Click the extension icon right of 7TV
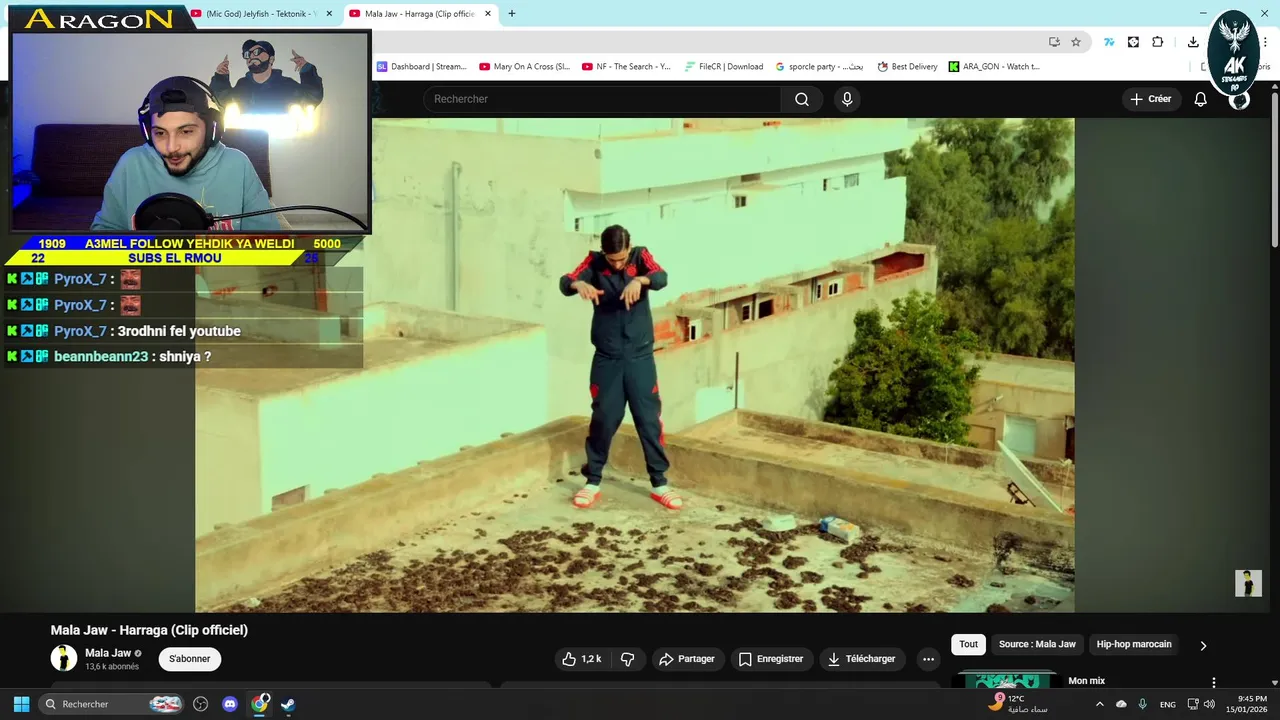 (x=1133, y=42)
